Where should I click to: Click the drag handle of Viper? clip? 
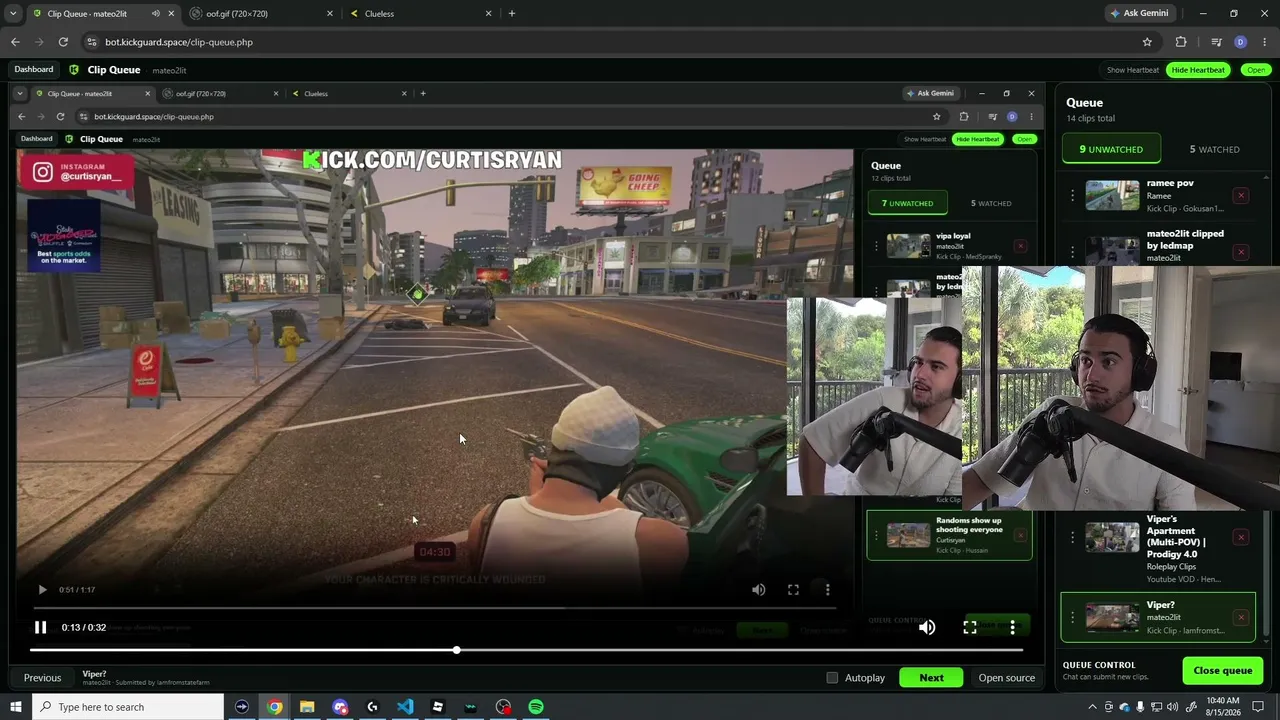point(1073,618)
